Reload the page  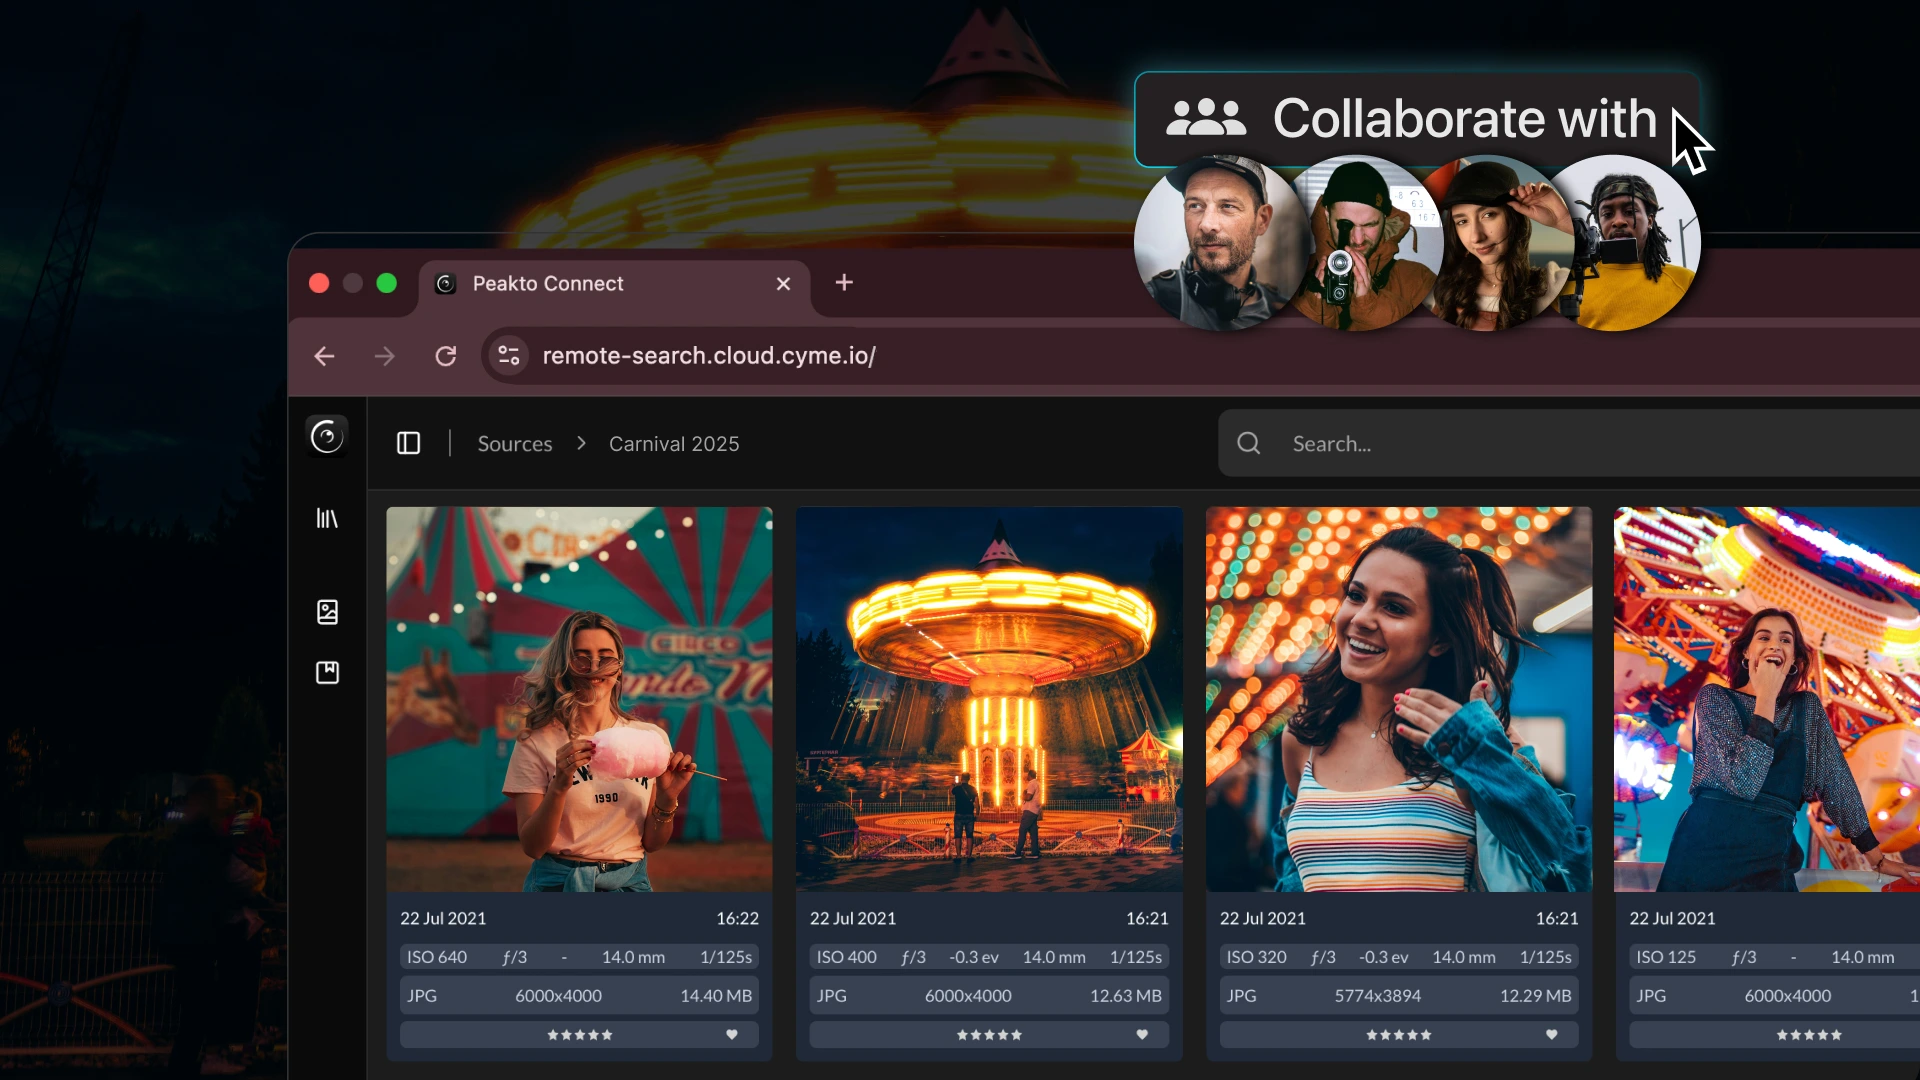pos(446,356)
